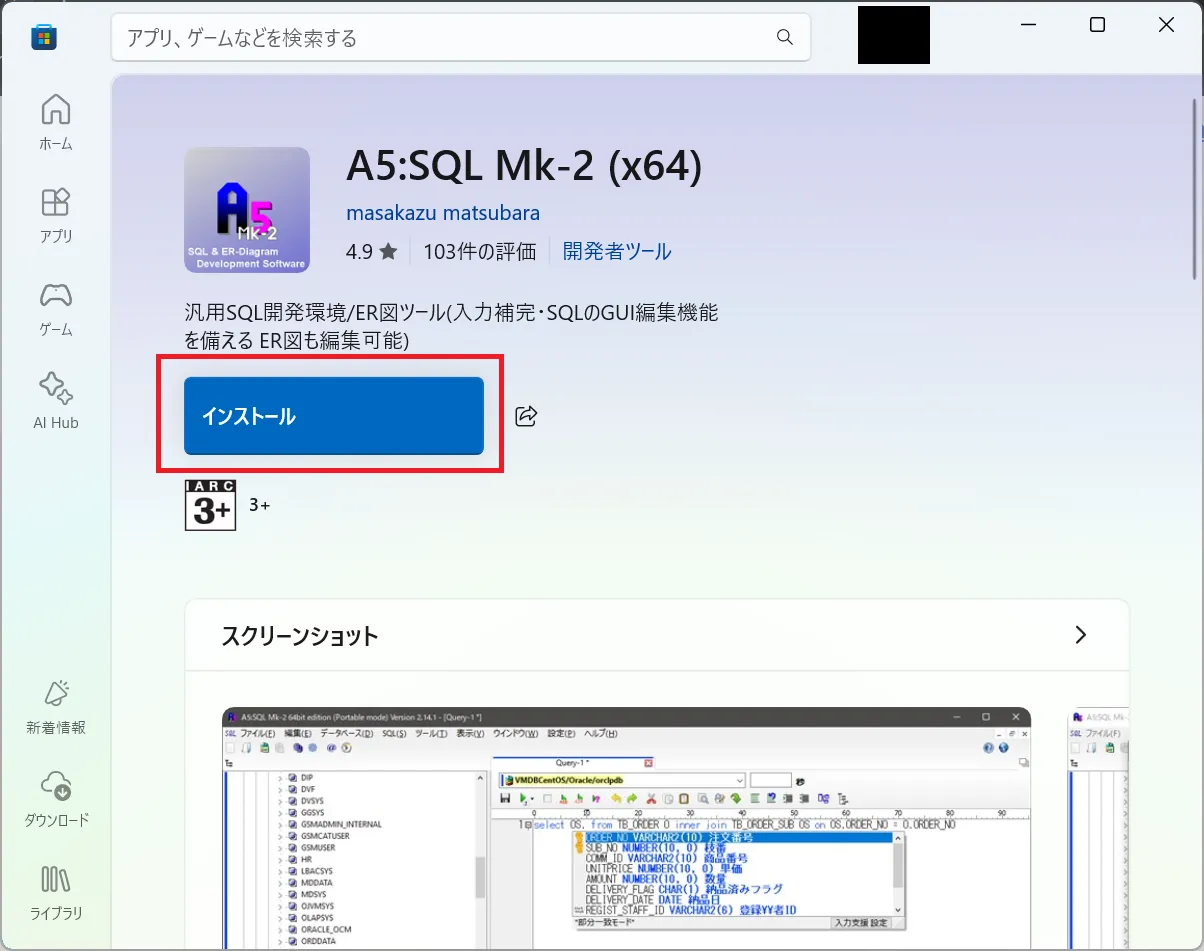Click the スクリーンショット heading

300,636
